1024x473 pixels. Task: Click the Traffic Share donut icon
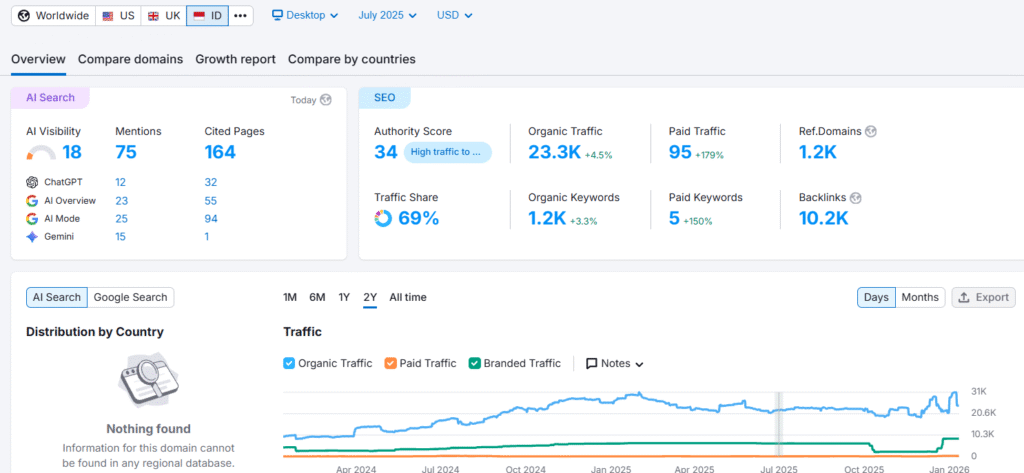tap(383, 218)
